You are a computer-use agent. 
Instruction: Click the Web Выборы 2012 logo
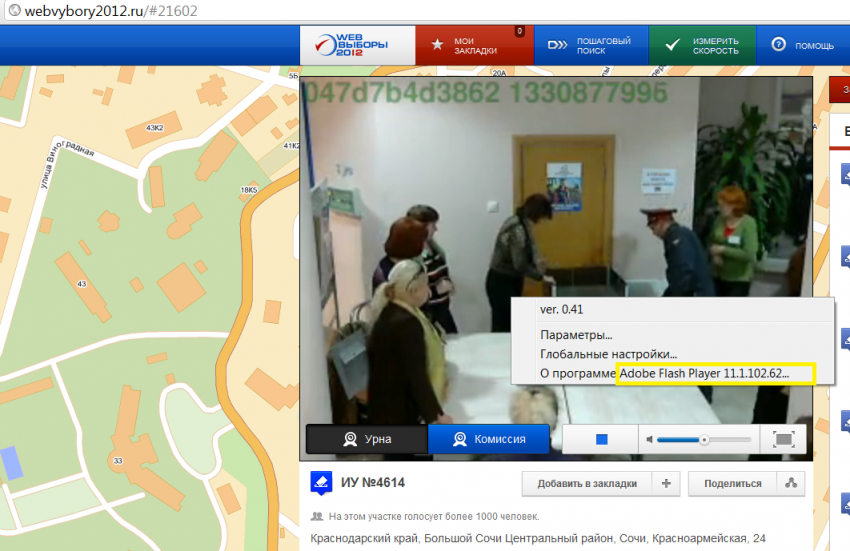(357, 45)
